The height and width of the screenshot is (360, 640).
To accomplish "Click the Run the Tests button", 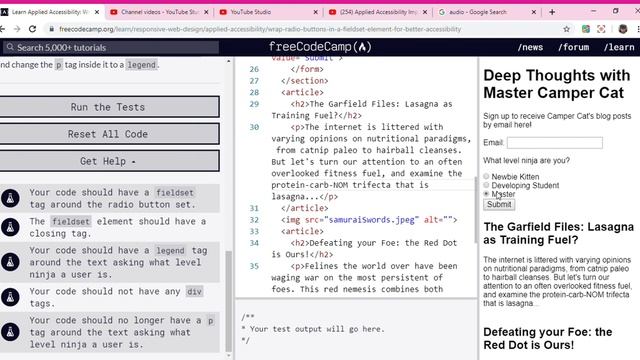I will (x=109, y=107).
